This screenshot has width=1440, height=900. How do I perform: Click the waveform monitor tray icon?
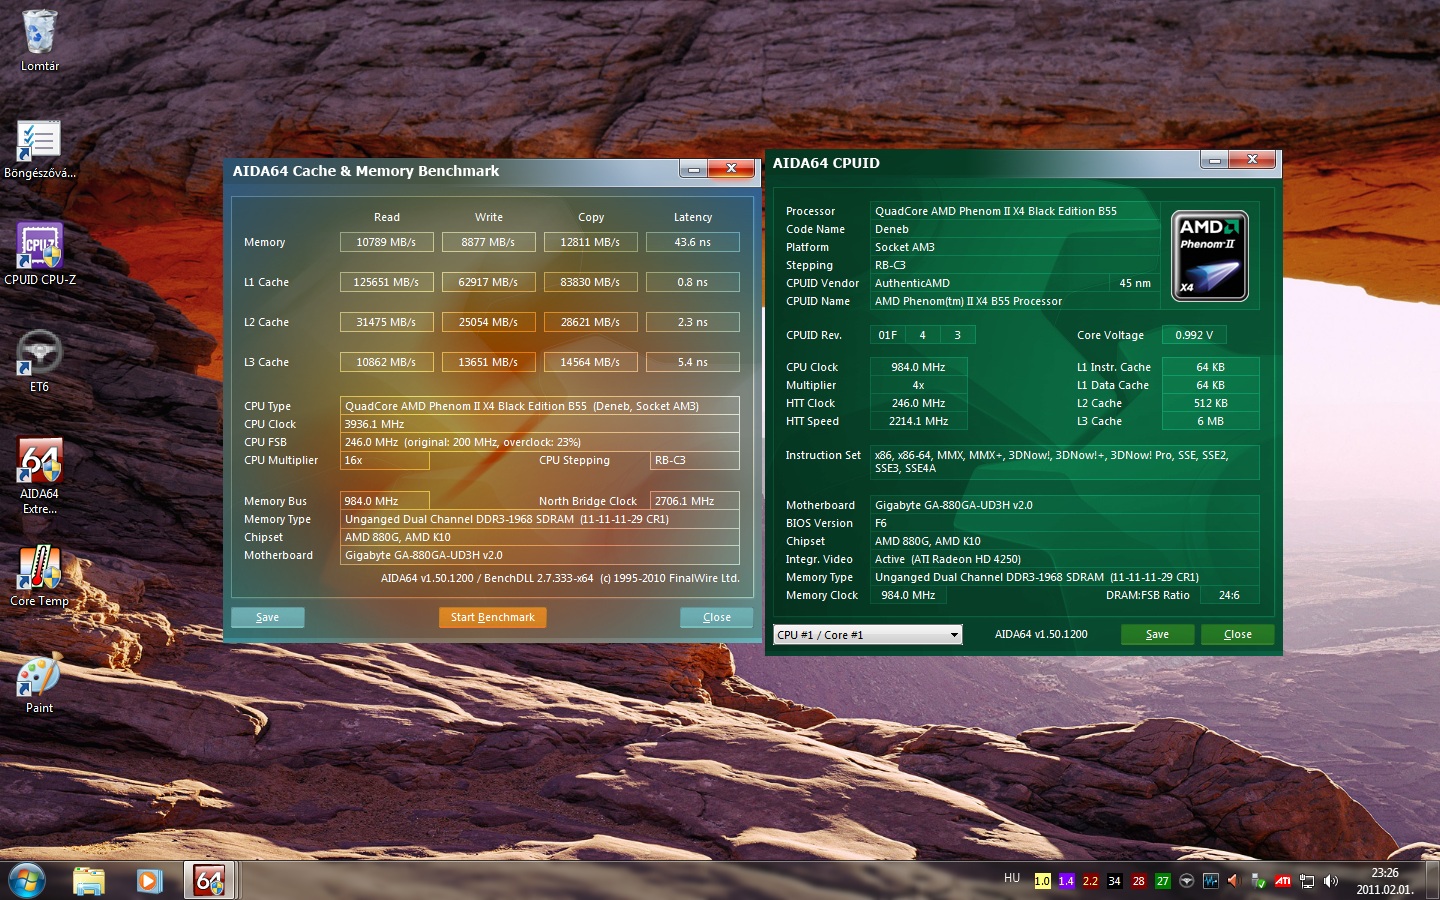(x=1210, y=881)
